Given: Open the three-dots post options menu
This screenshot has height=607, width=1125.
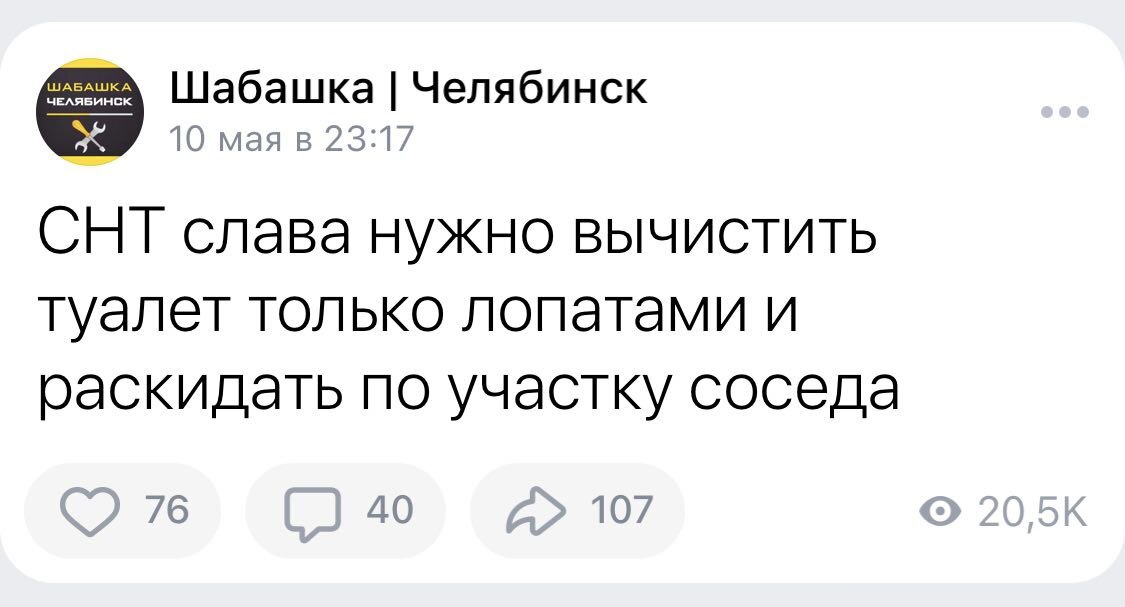Looking at the screenshot, I should [x=1063, y=112].
